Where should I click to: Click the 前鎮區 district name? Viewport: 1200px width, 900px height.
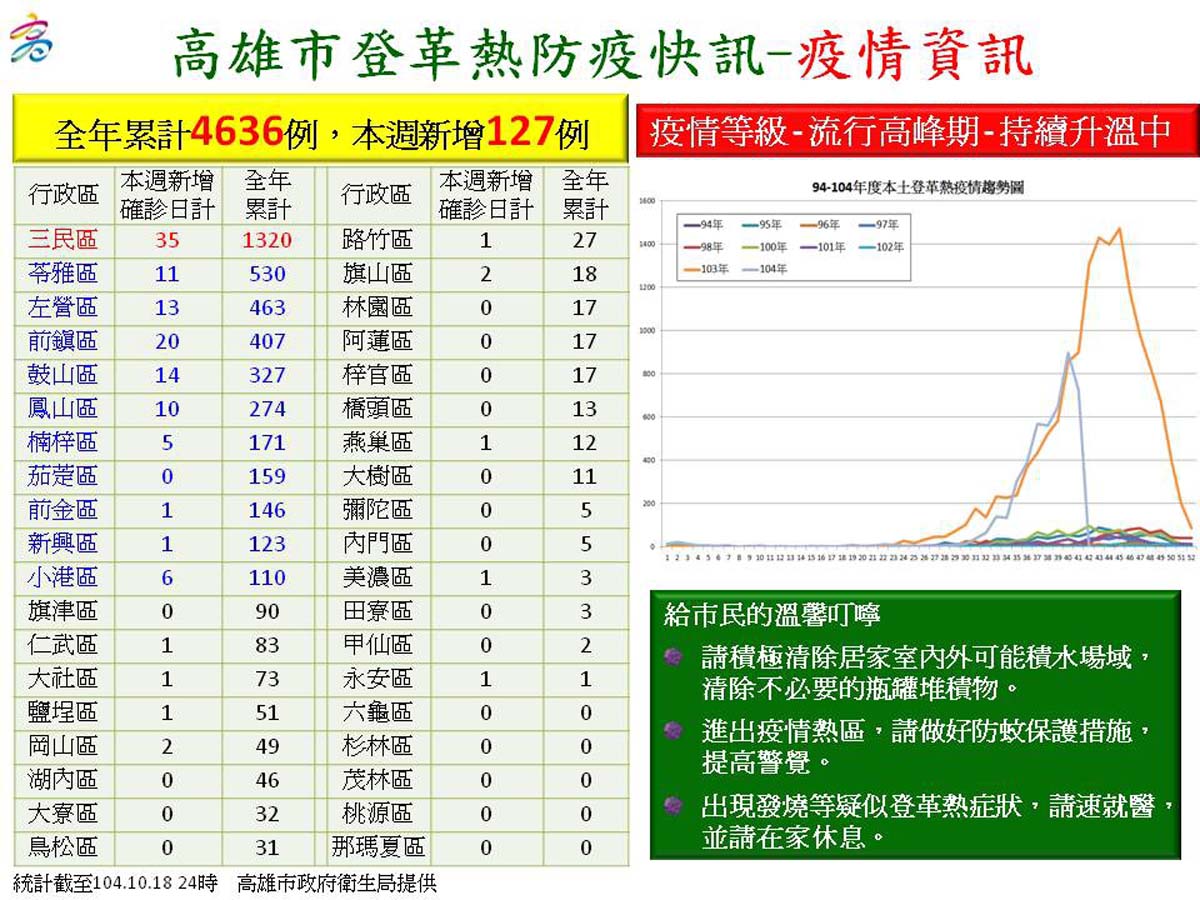click(x=63, y=341)
